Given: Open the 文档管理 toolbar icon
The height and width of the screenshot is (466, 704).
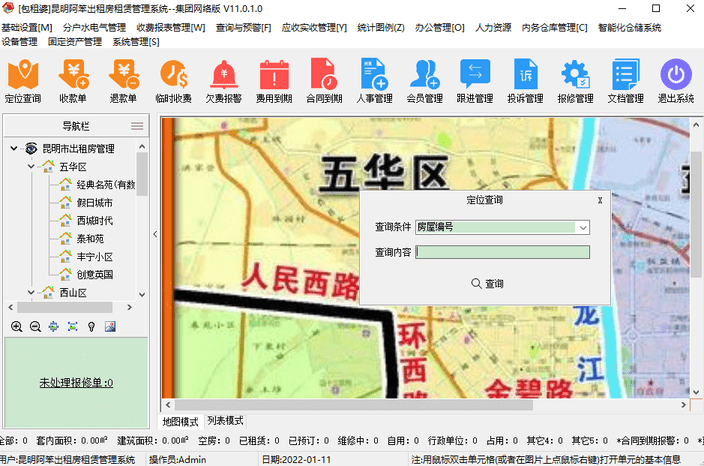Looking at the screenshot, I should (x=626, y=81).
